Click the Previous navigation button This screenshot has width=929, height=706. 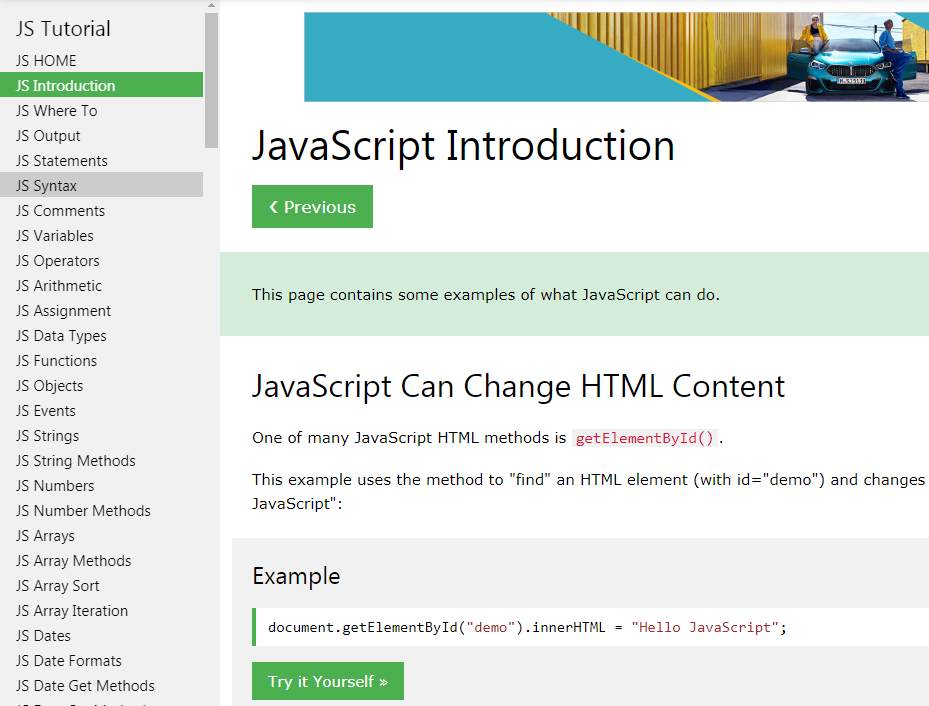coord(312,207)
